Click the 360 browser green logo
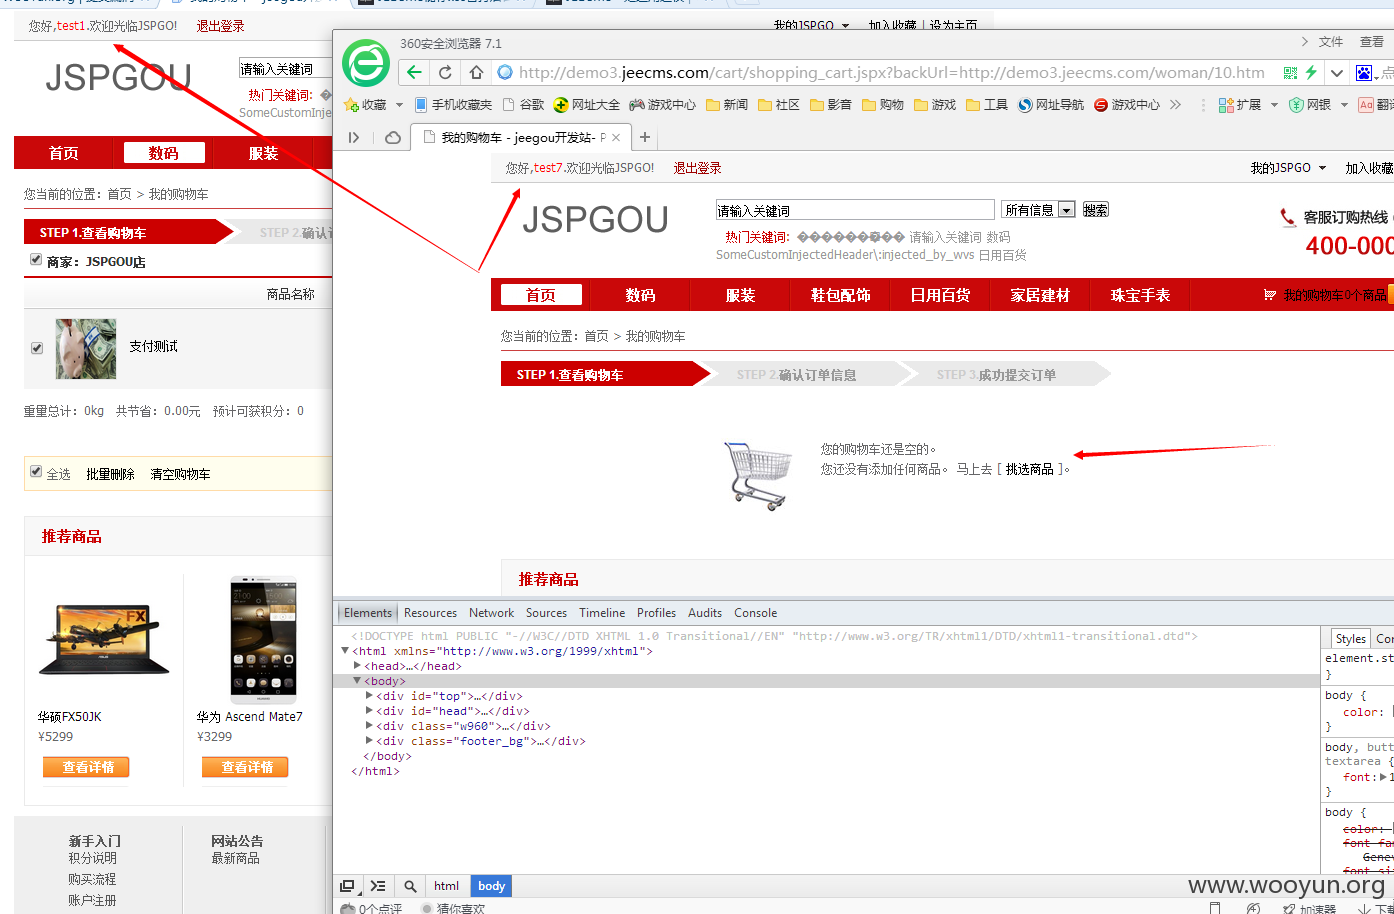Viewport: 1394px width, 914px height. [366, 63]
